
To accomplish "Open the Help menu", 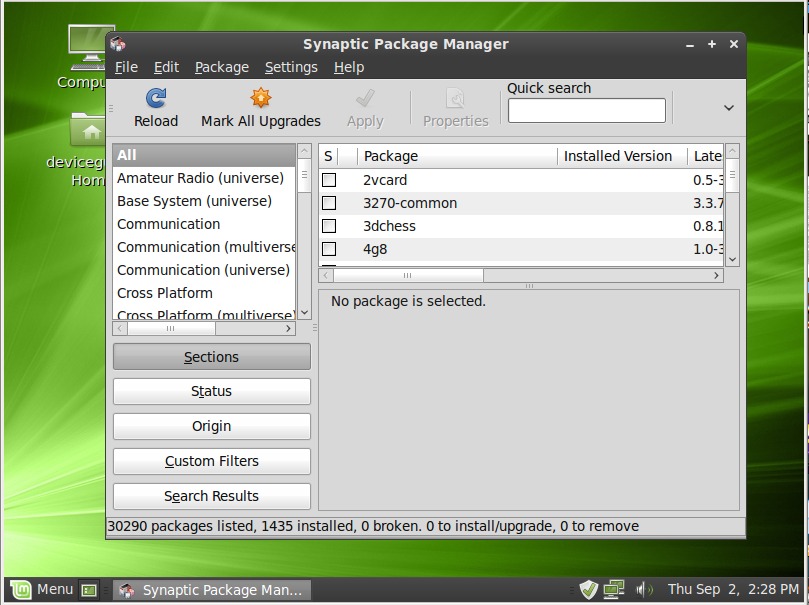I will (349, 67).
